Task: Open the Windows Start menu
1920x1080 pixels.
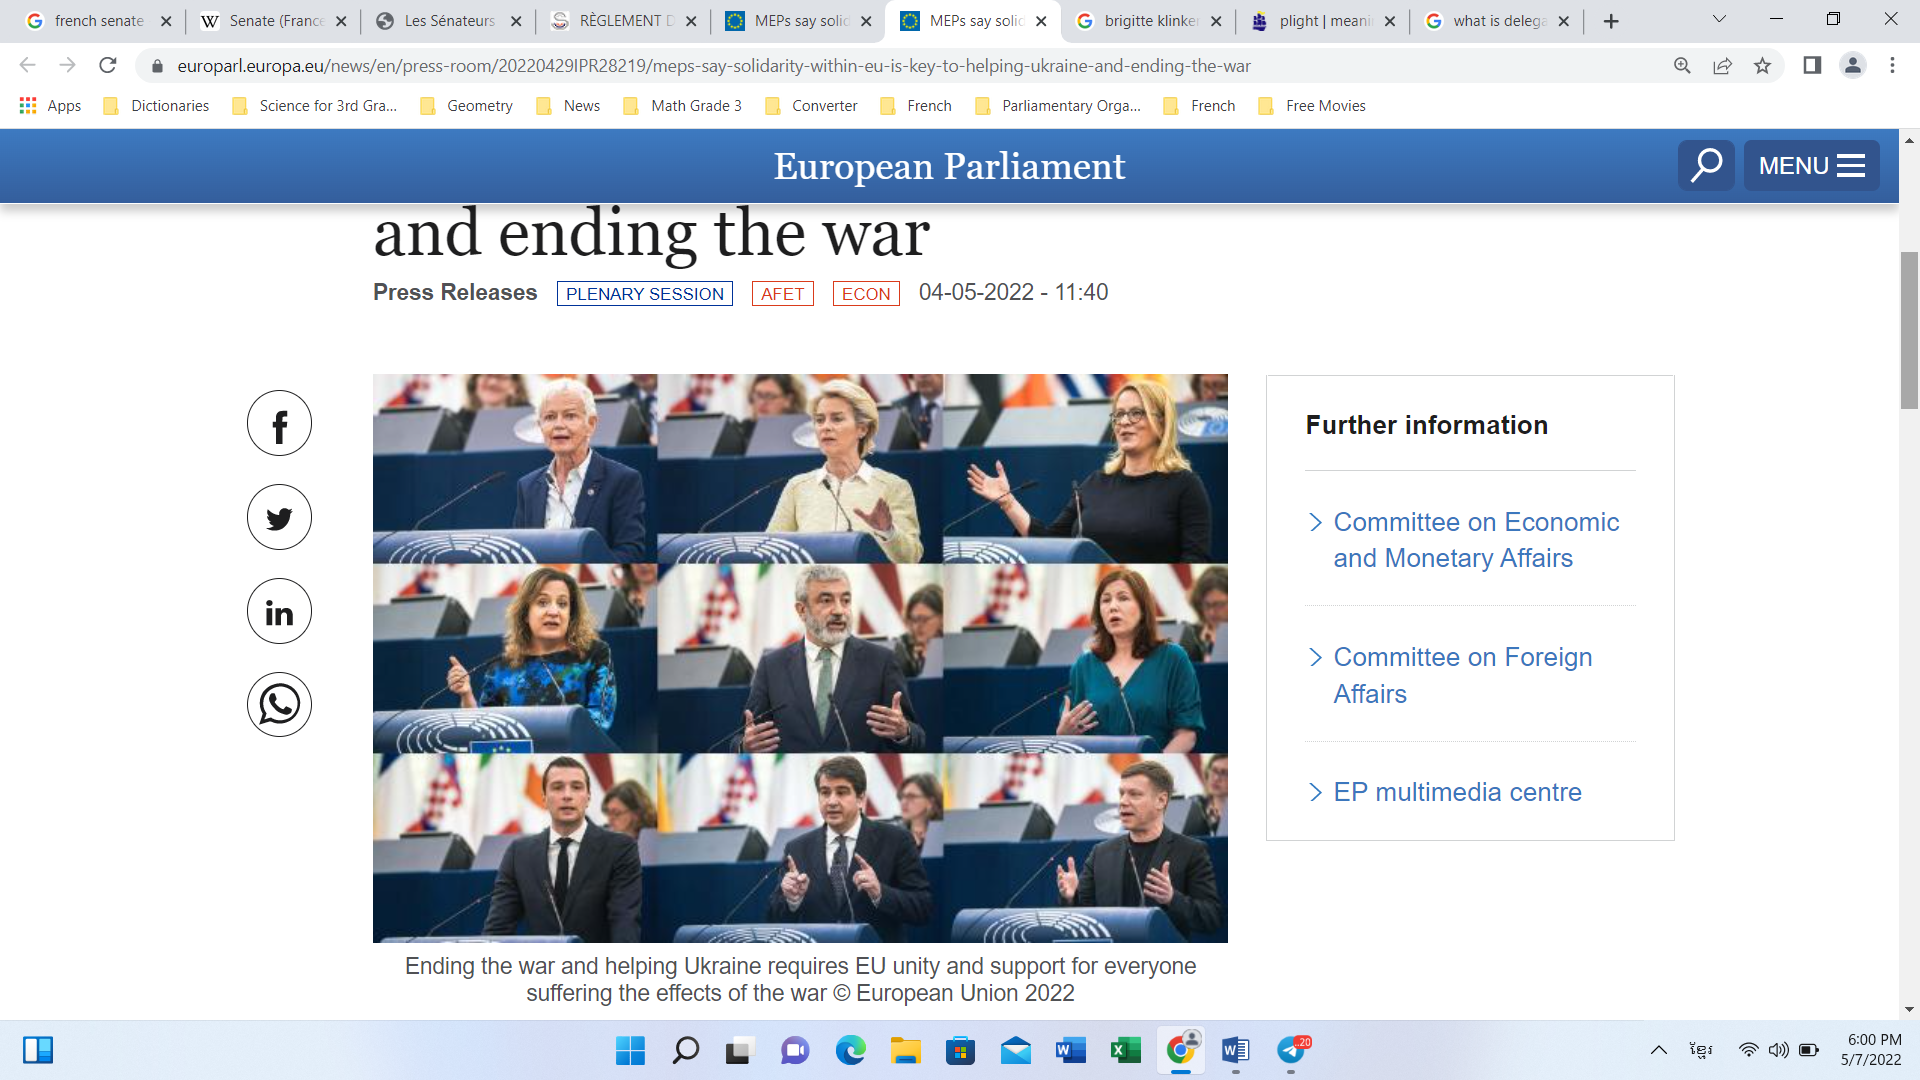Action: (630, 1050)
